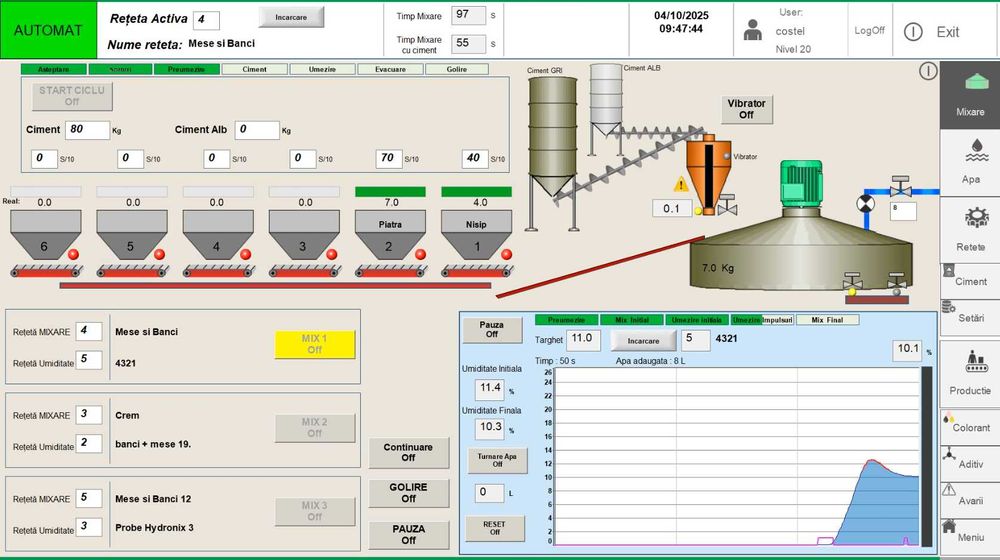Open the Productie page

(x=969, y=374)
